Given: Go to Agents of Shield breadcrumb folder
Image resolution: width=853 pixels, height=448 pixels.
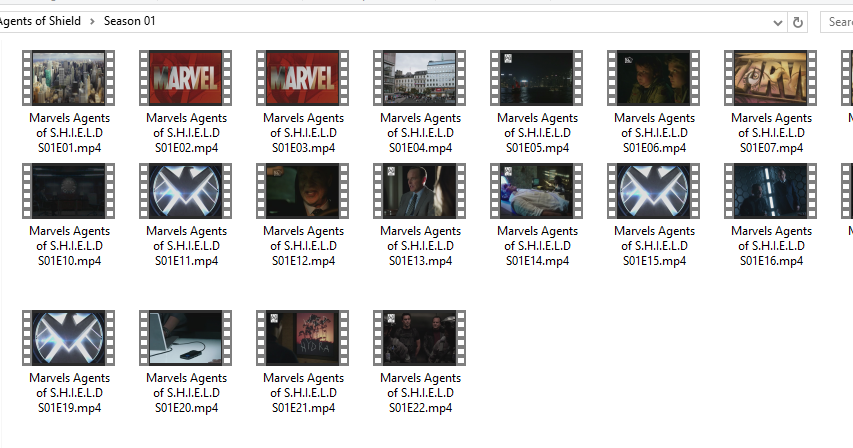Looking at the screenshot, I should 40,21.
